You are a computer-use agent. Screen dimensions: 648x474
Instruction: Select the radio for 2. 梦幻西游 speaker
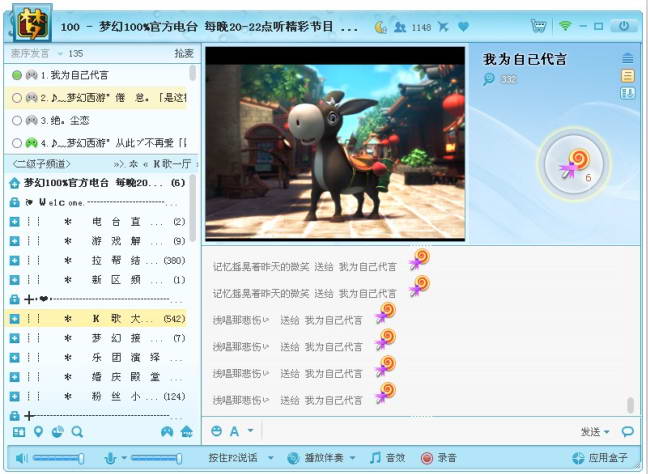pos(17,98)
